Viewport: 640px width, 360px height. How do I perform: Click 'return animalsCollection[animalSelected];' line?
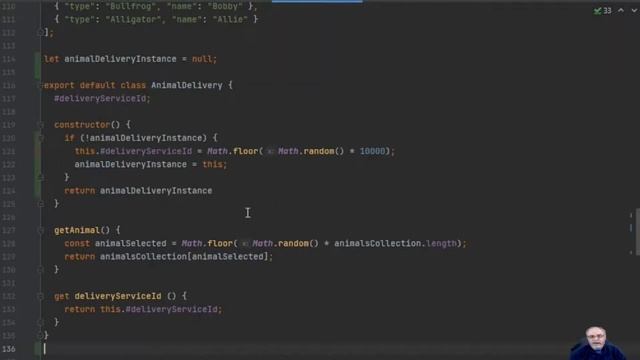coord(169,256)
